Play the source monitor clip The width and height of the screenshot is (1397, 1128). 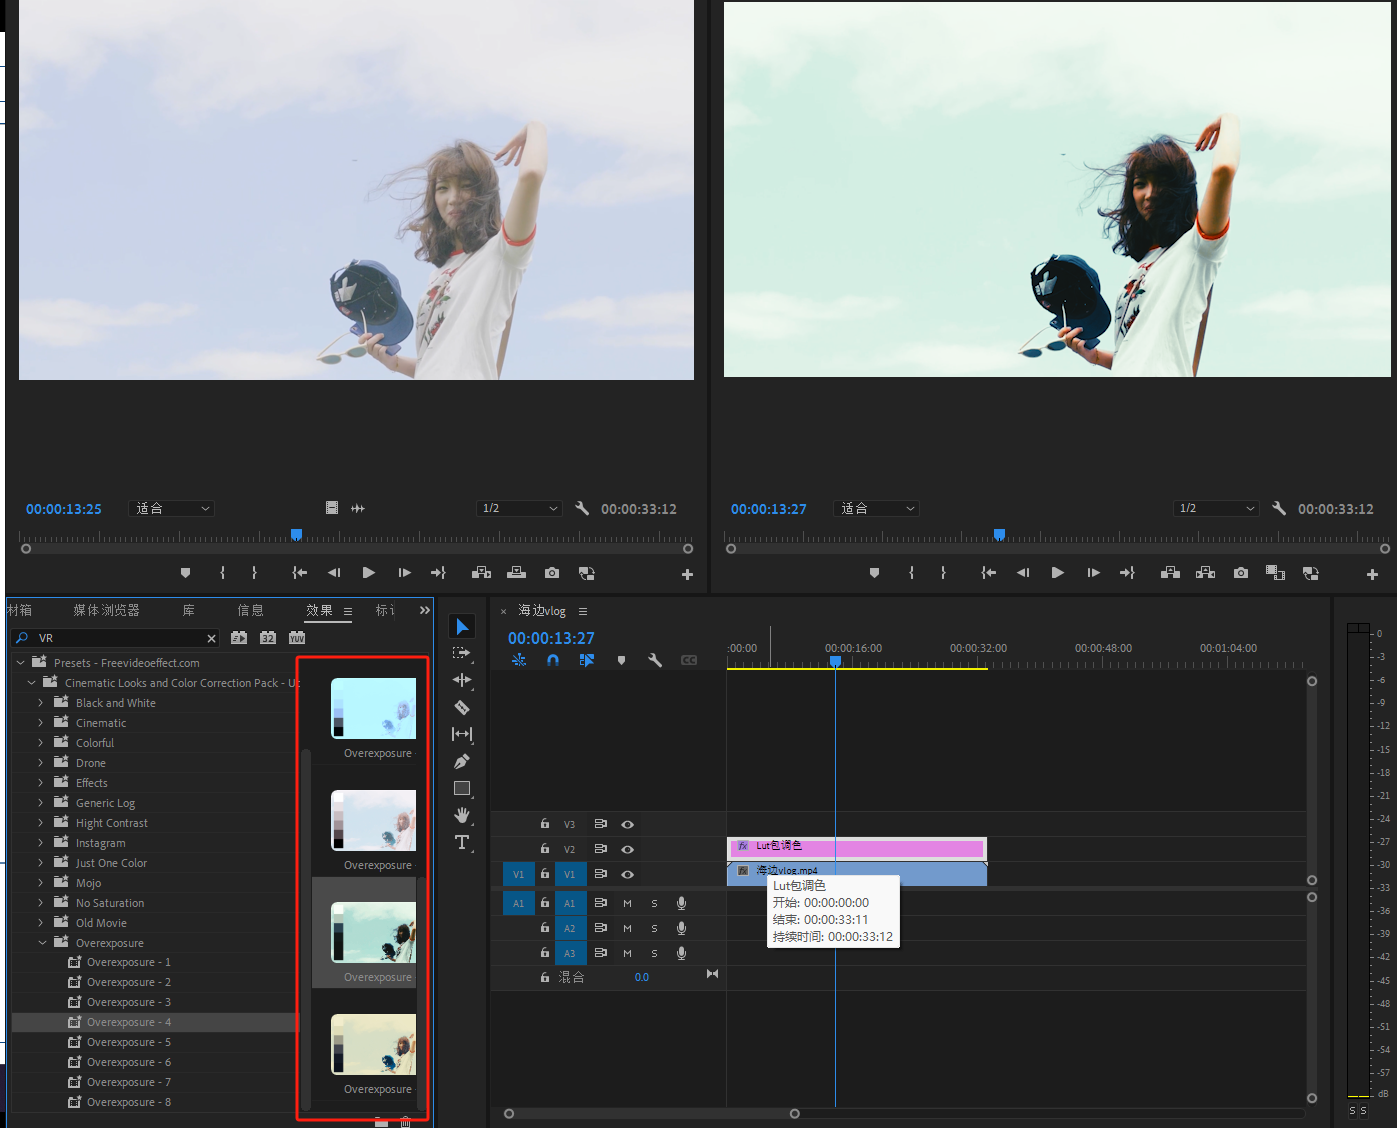[x=369, y=573]
